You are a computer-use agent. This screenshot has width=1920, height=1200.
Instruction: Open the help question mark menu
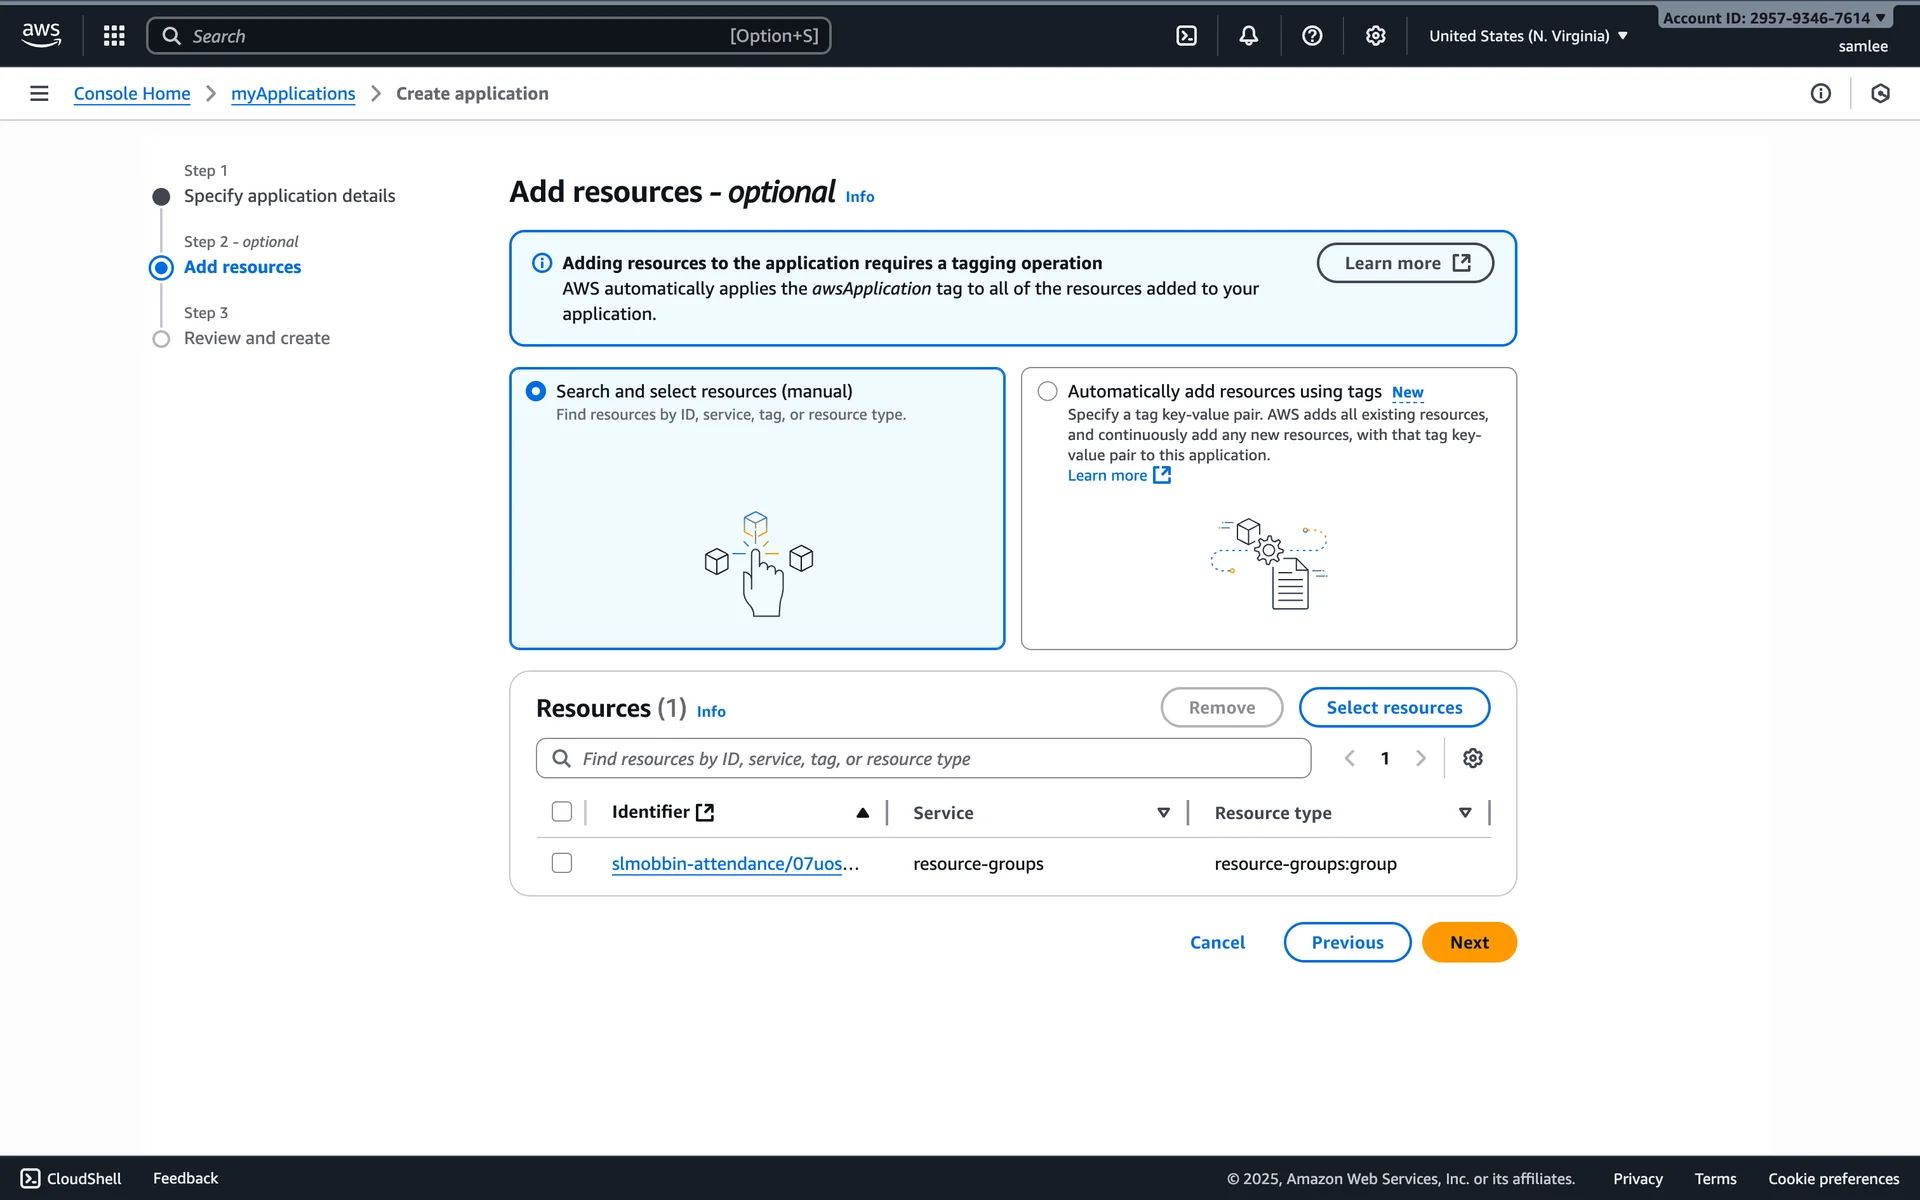tap(1312, 36)
